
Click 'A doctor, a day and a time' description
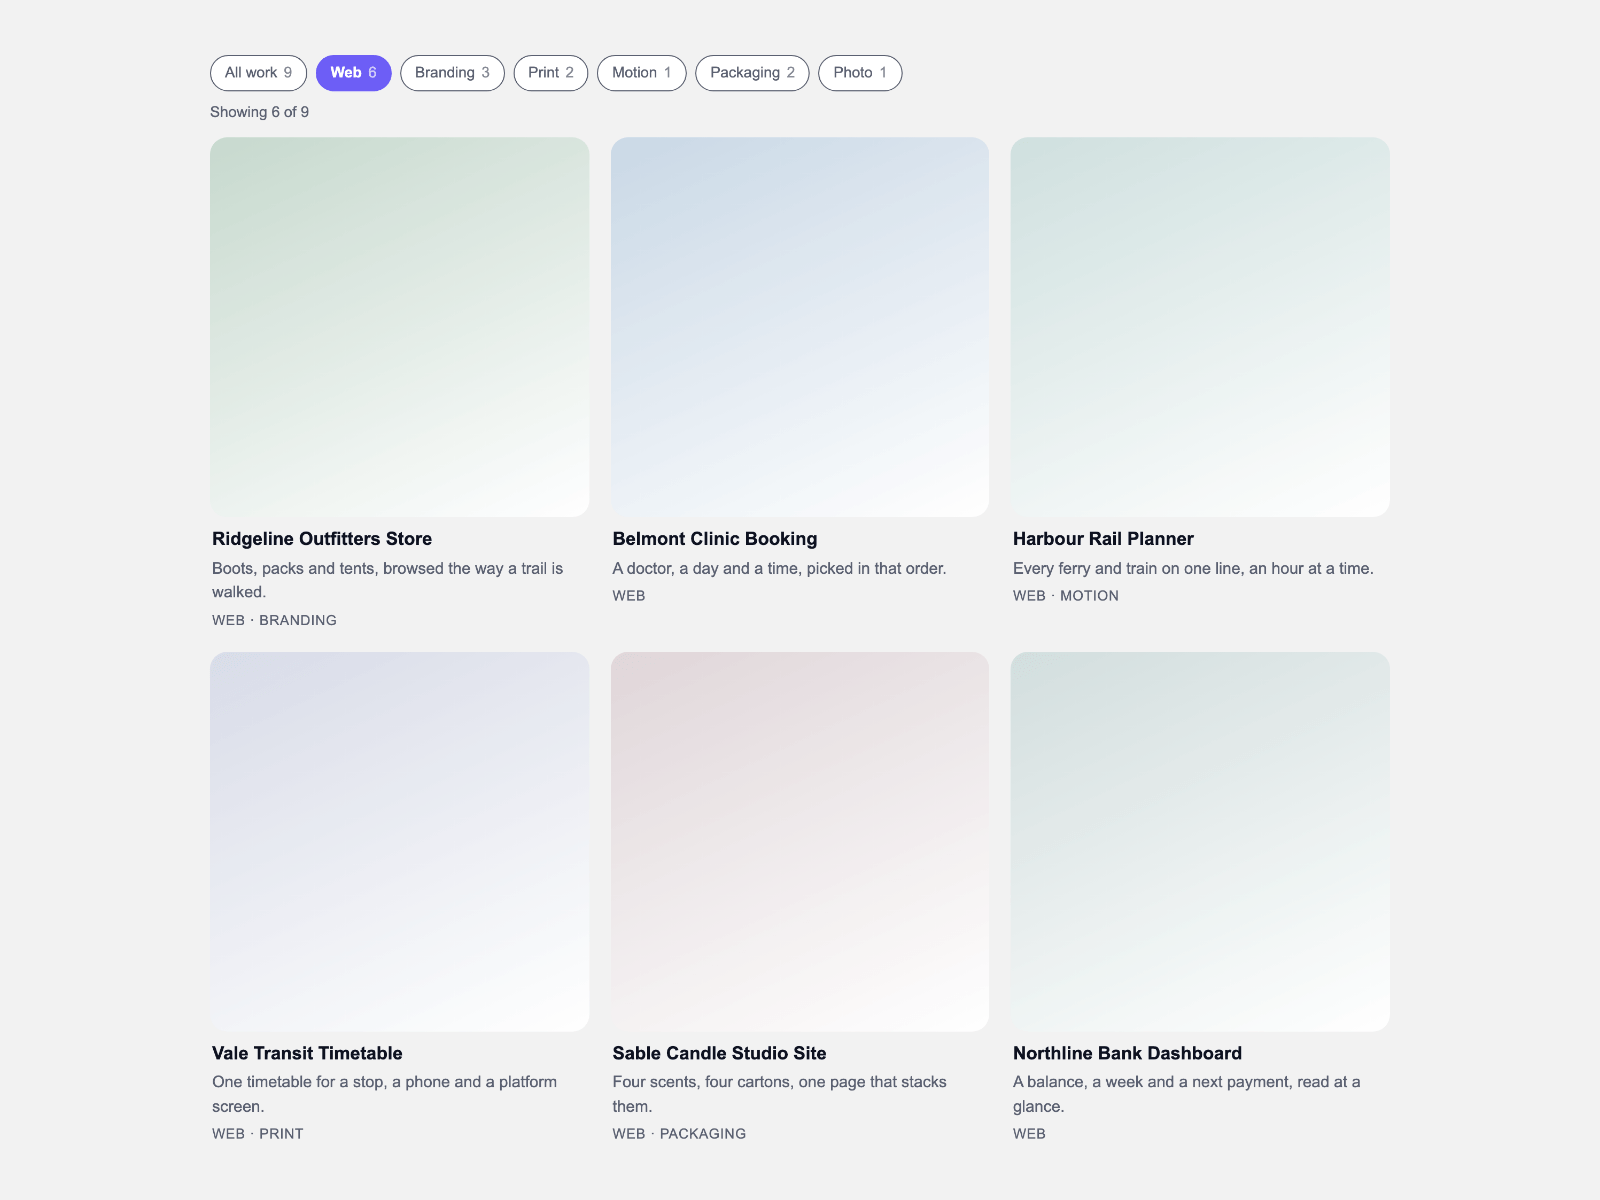click(780, 568)
